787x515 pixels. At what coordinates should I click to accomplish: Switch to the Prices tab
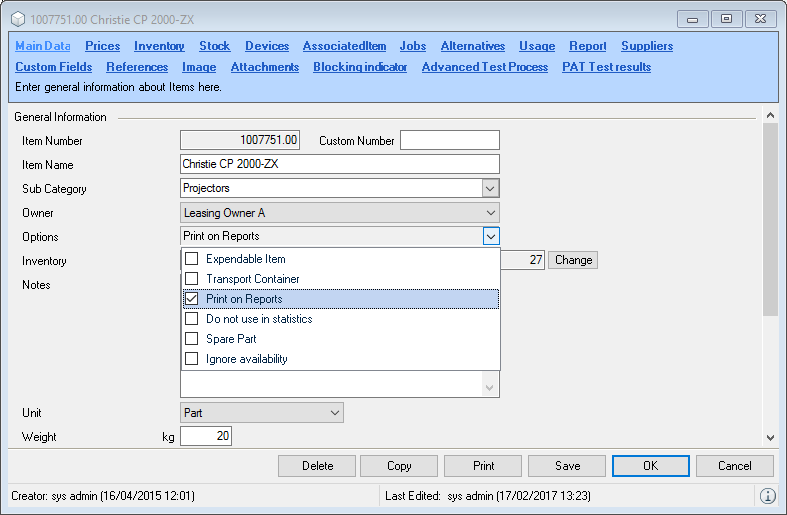[102, 46]
